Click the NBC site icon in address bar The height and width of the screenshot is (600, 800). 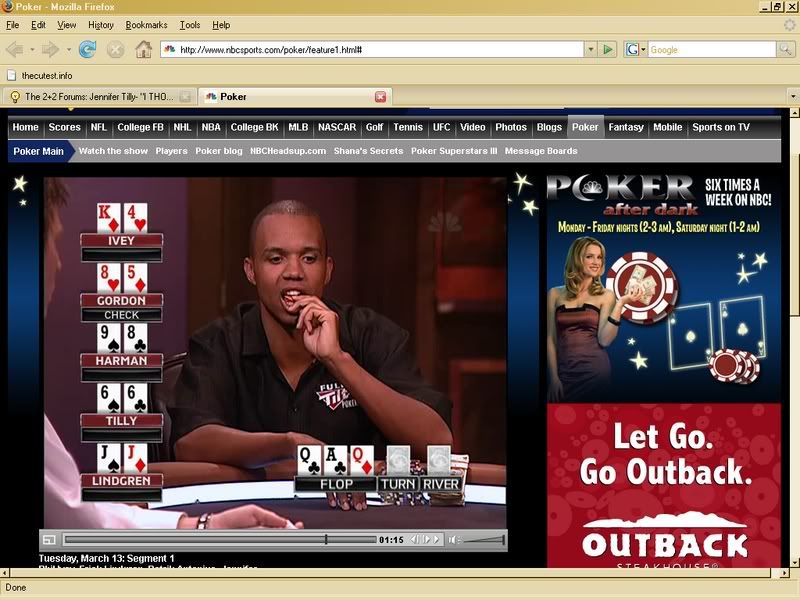(x=170, y=49)
